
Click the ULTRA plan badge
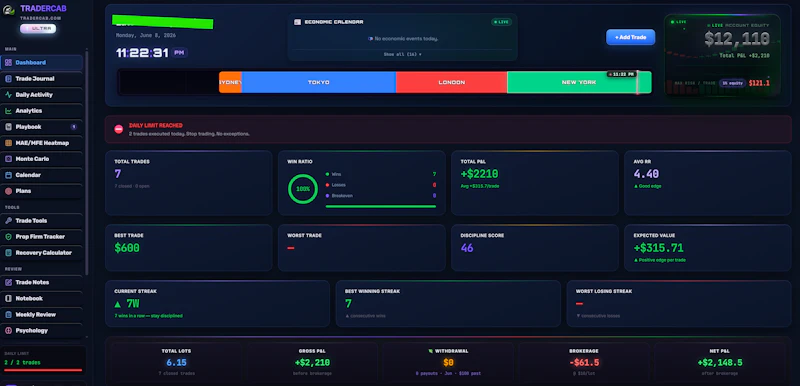[x=38, y=29]
